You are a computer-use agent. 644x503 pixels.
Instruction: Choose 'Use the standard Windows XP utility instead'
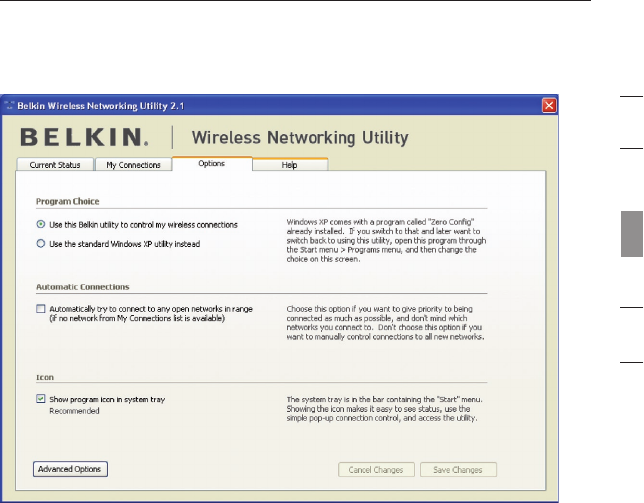coord(41,243)
